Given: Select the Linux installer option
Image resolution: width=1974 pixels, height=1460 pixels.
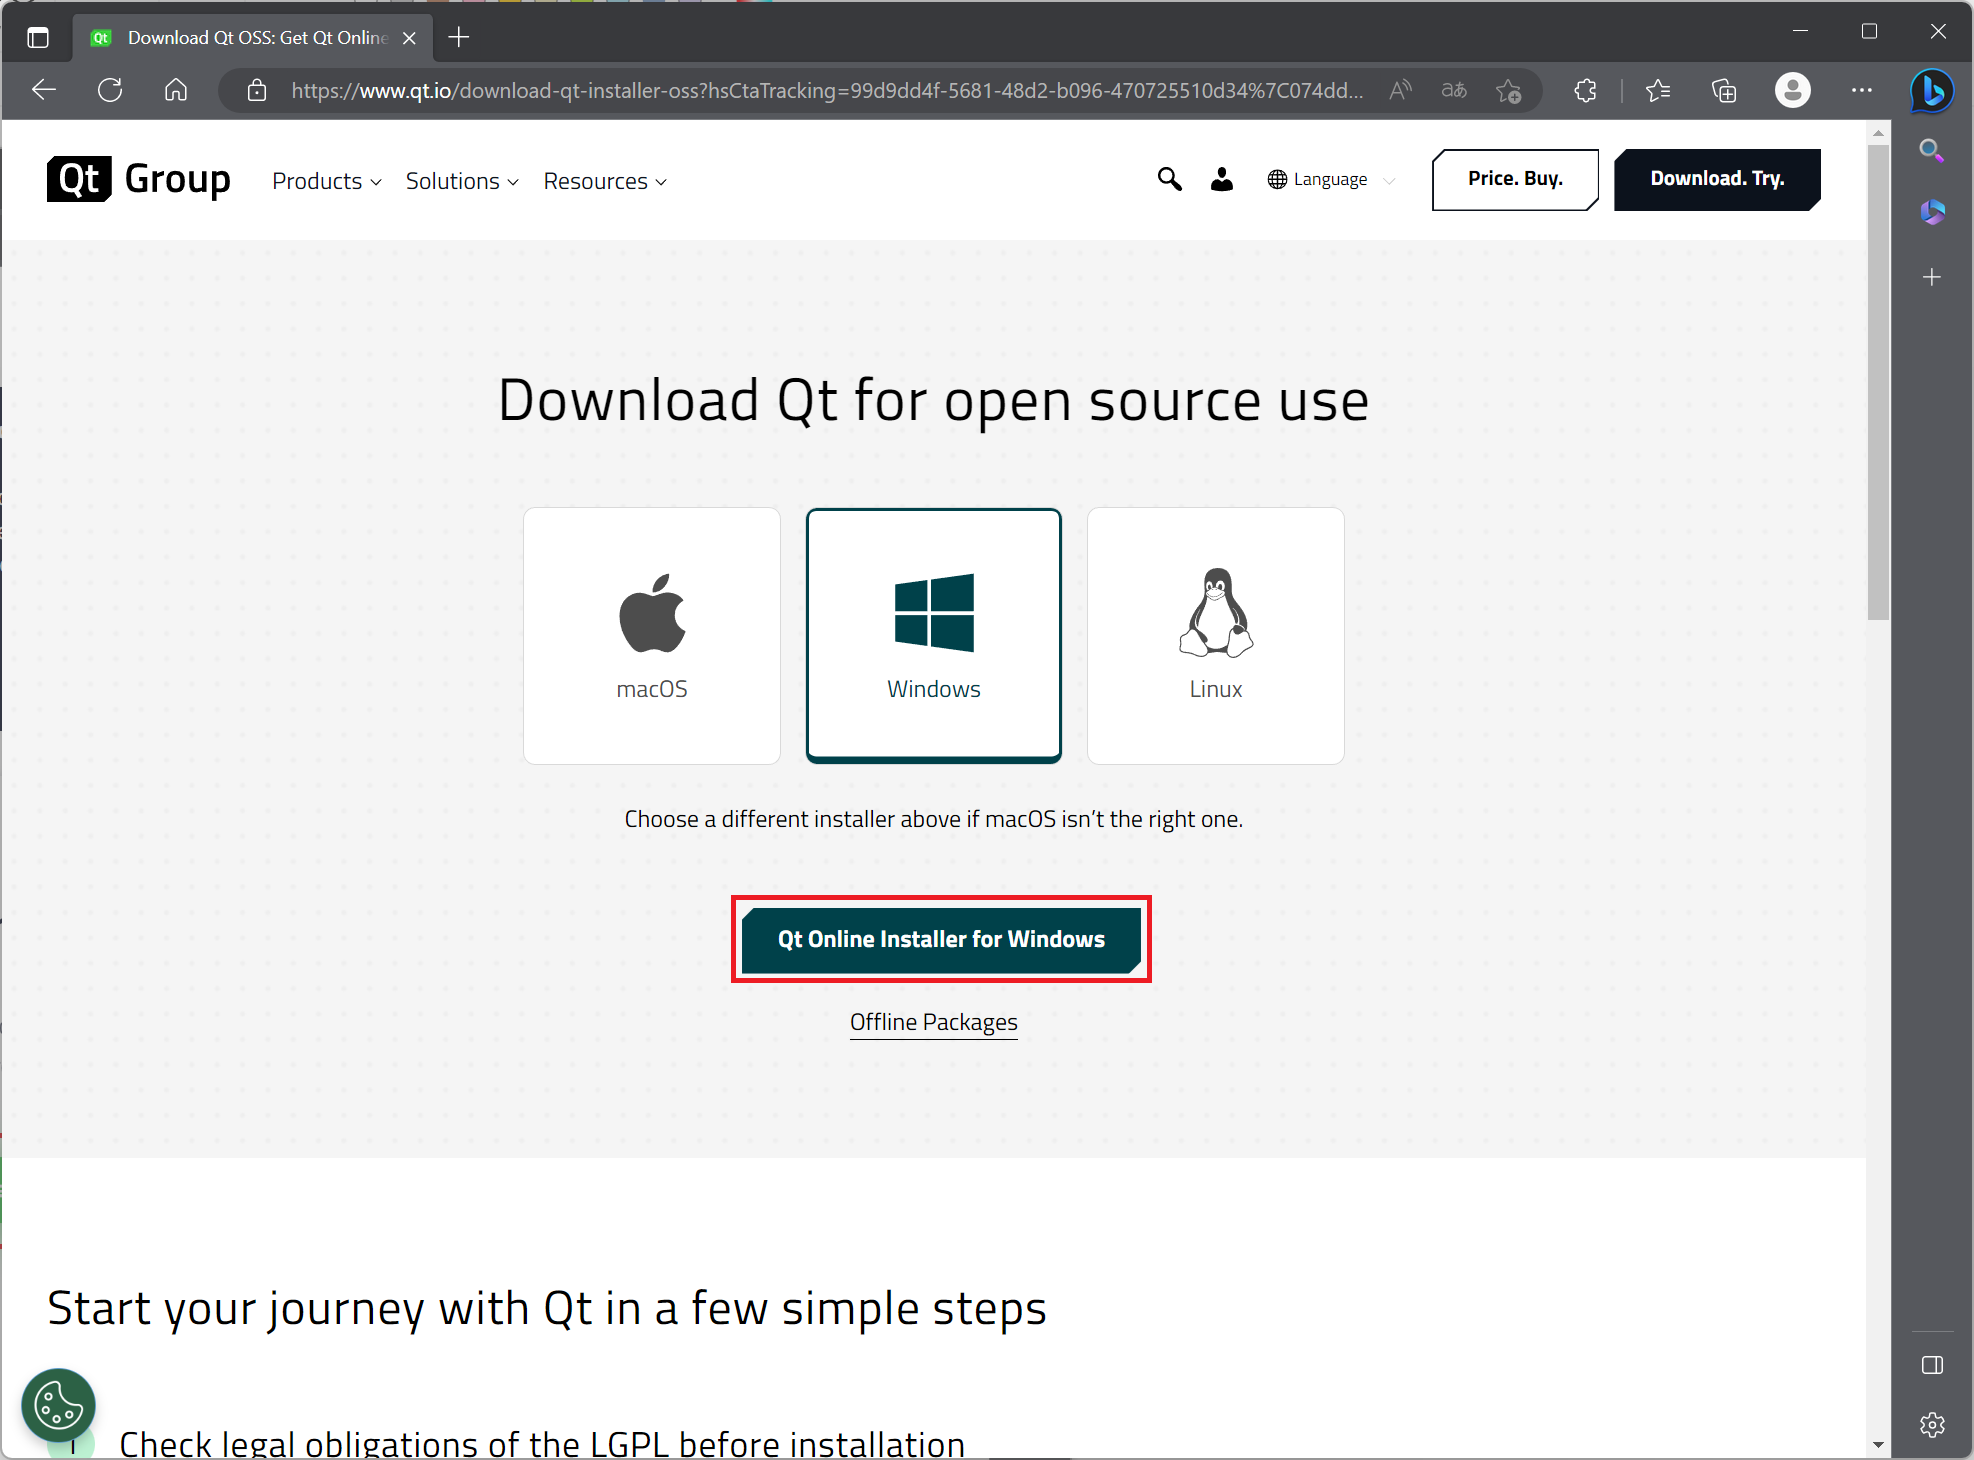Looking at the screenshot, I should pos(1215,636).
